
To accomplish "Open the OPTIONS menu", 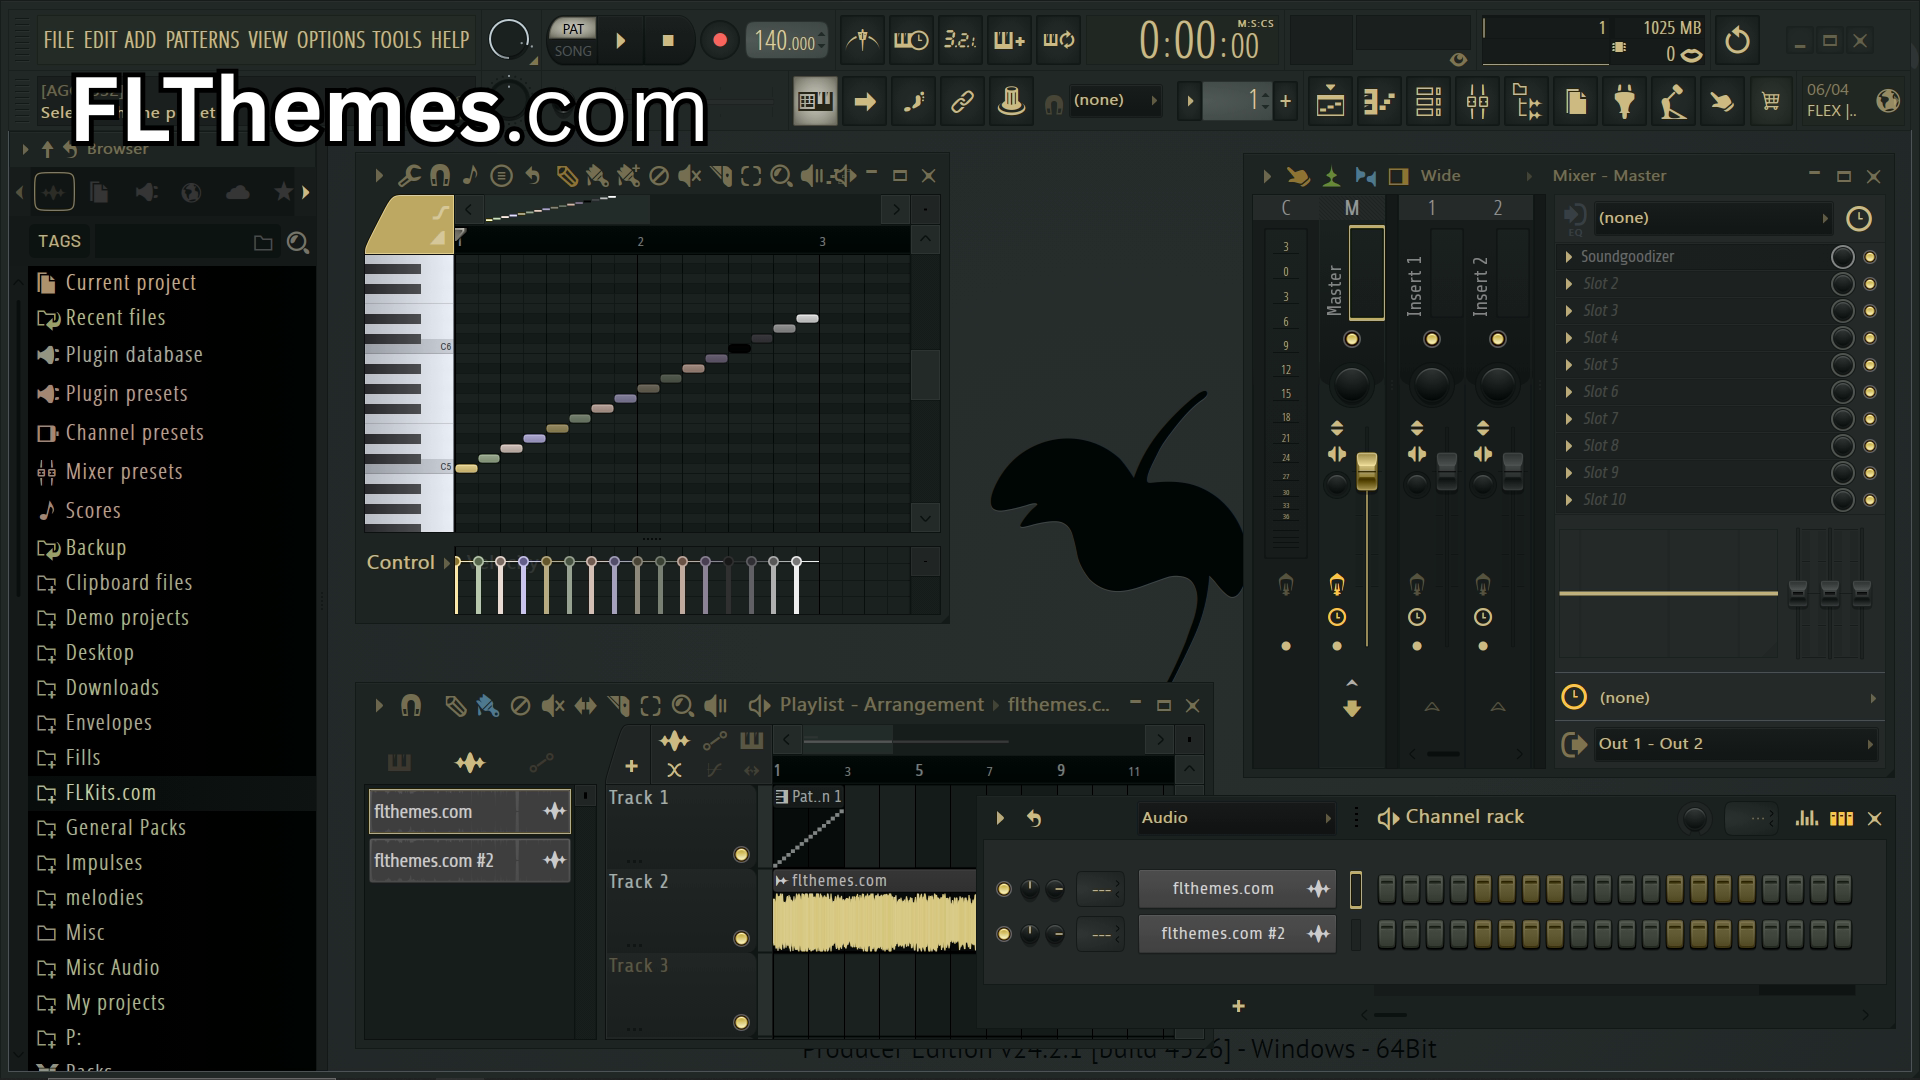I will click(x=331, y=40).
